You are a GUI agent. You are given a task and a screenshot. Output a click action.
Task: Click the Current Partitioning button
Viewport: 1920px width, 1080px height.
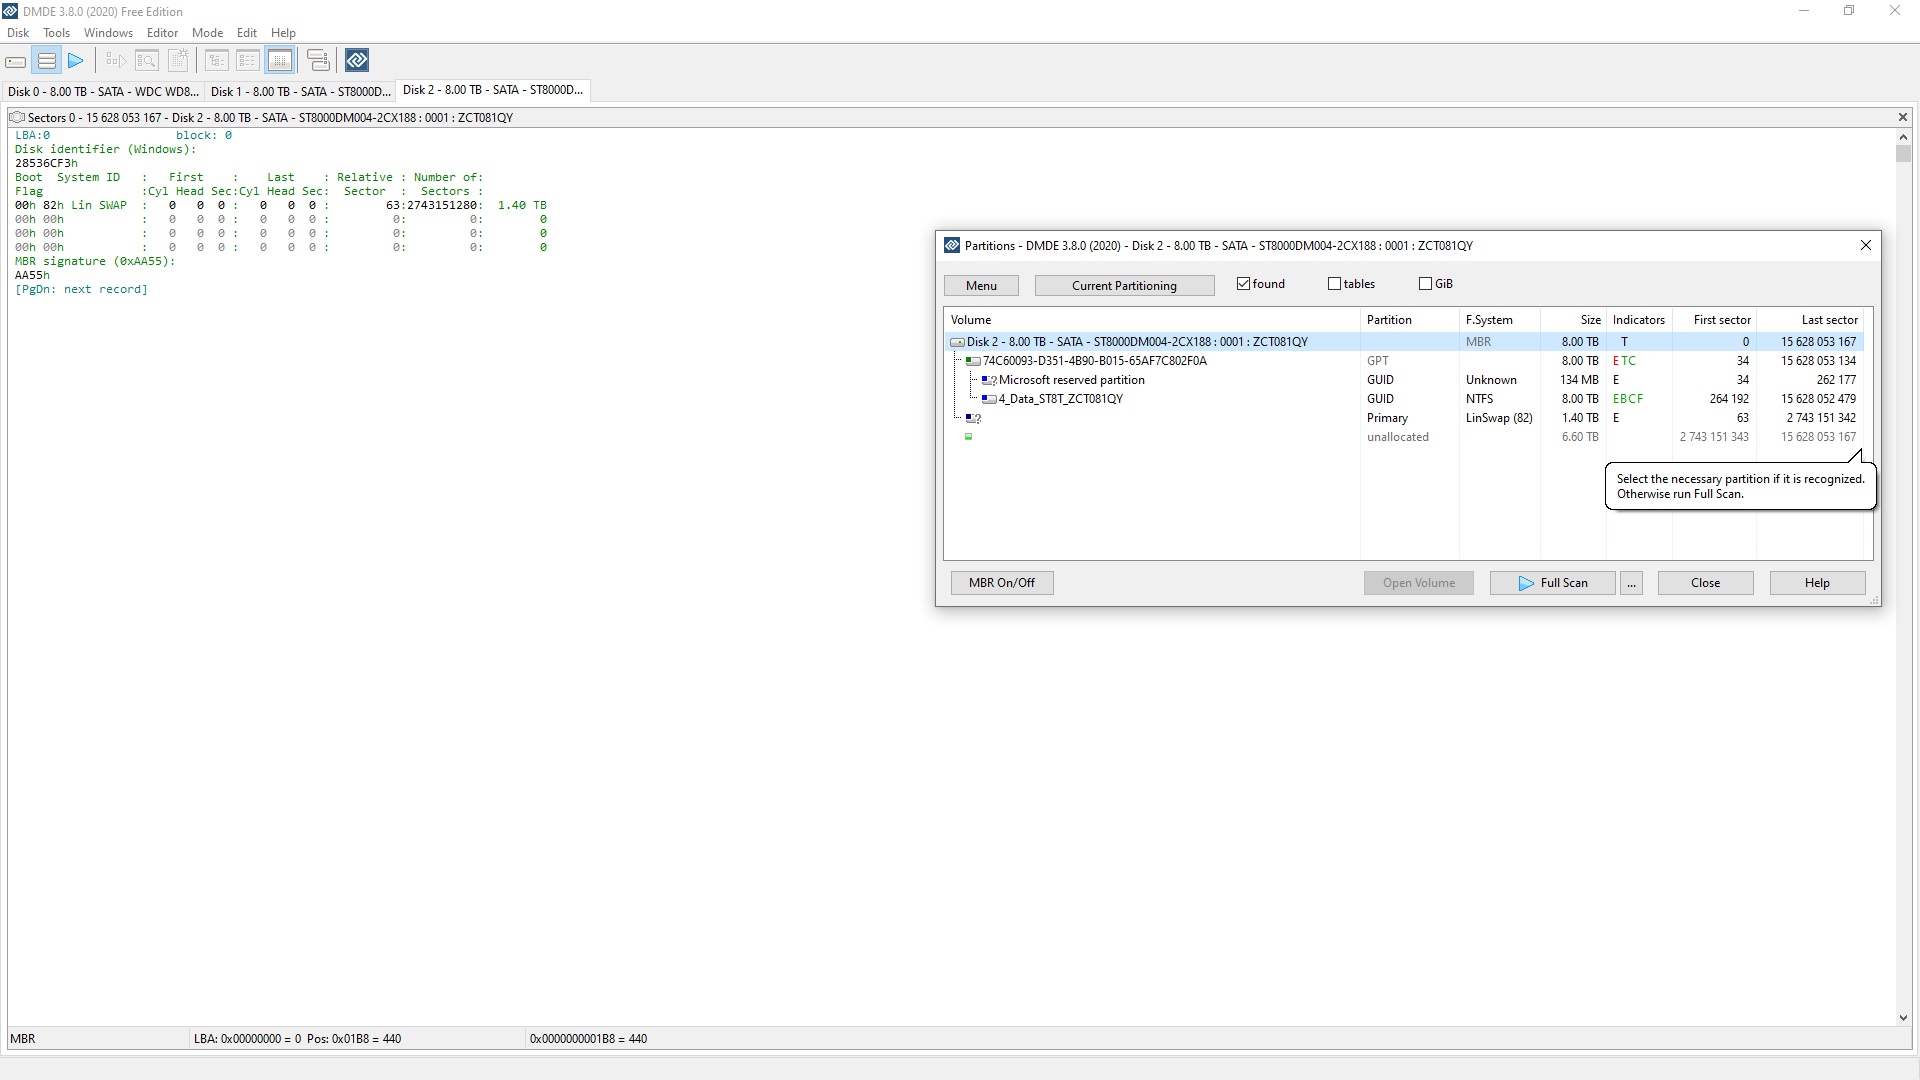(x=1124, y=286)
